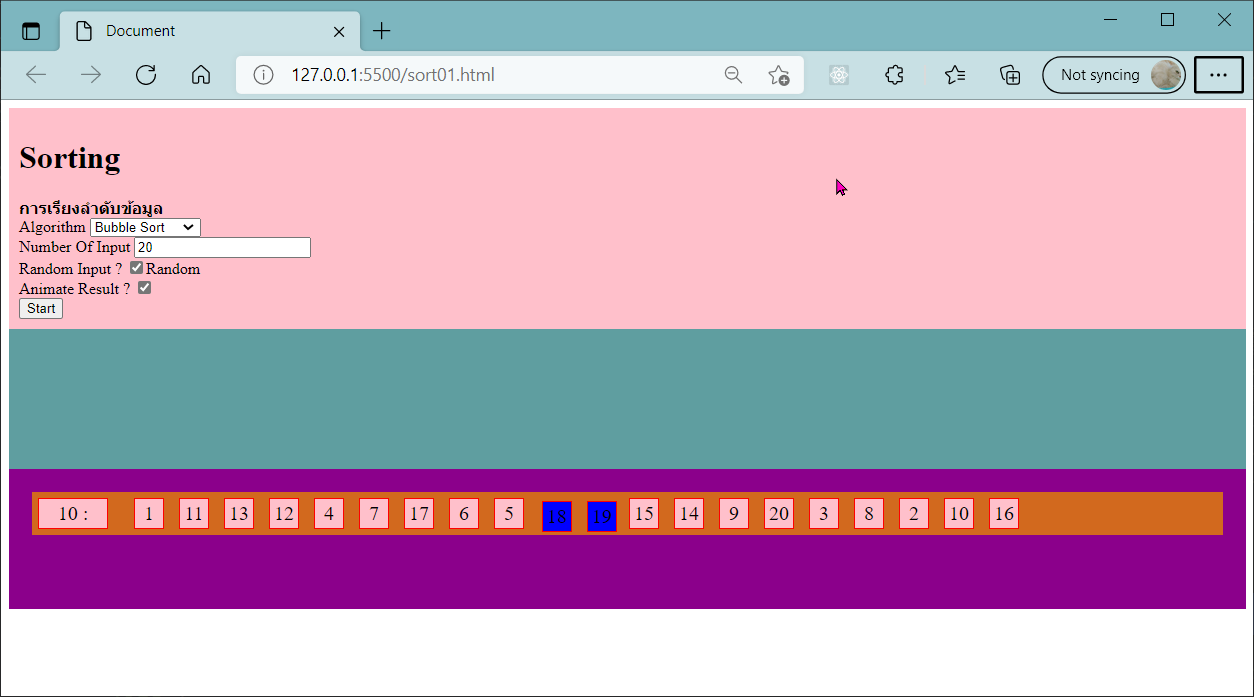Go back to previous page

click(36, 75)
